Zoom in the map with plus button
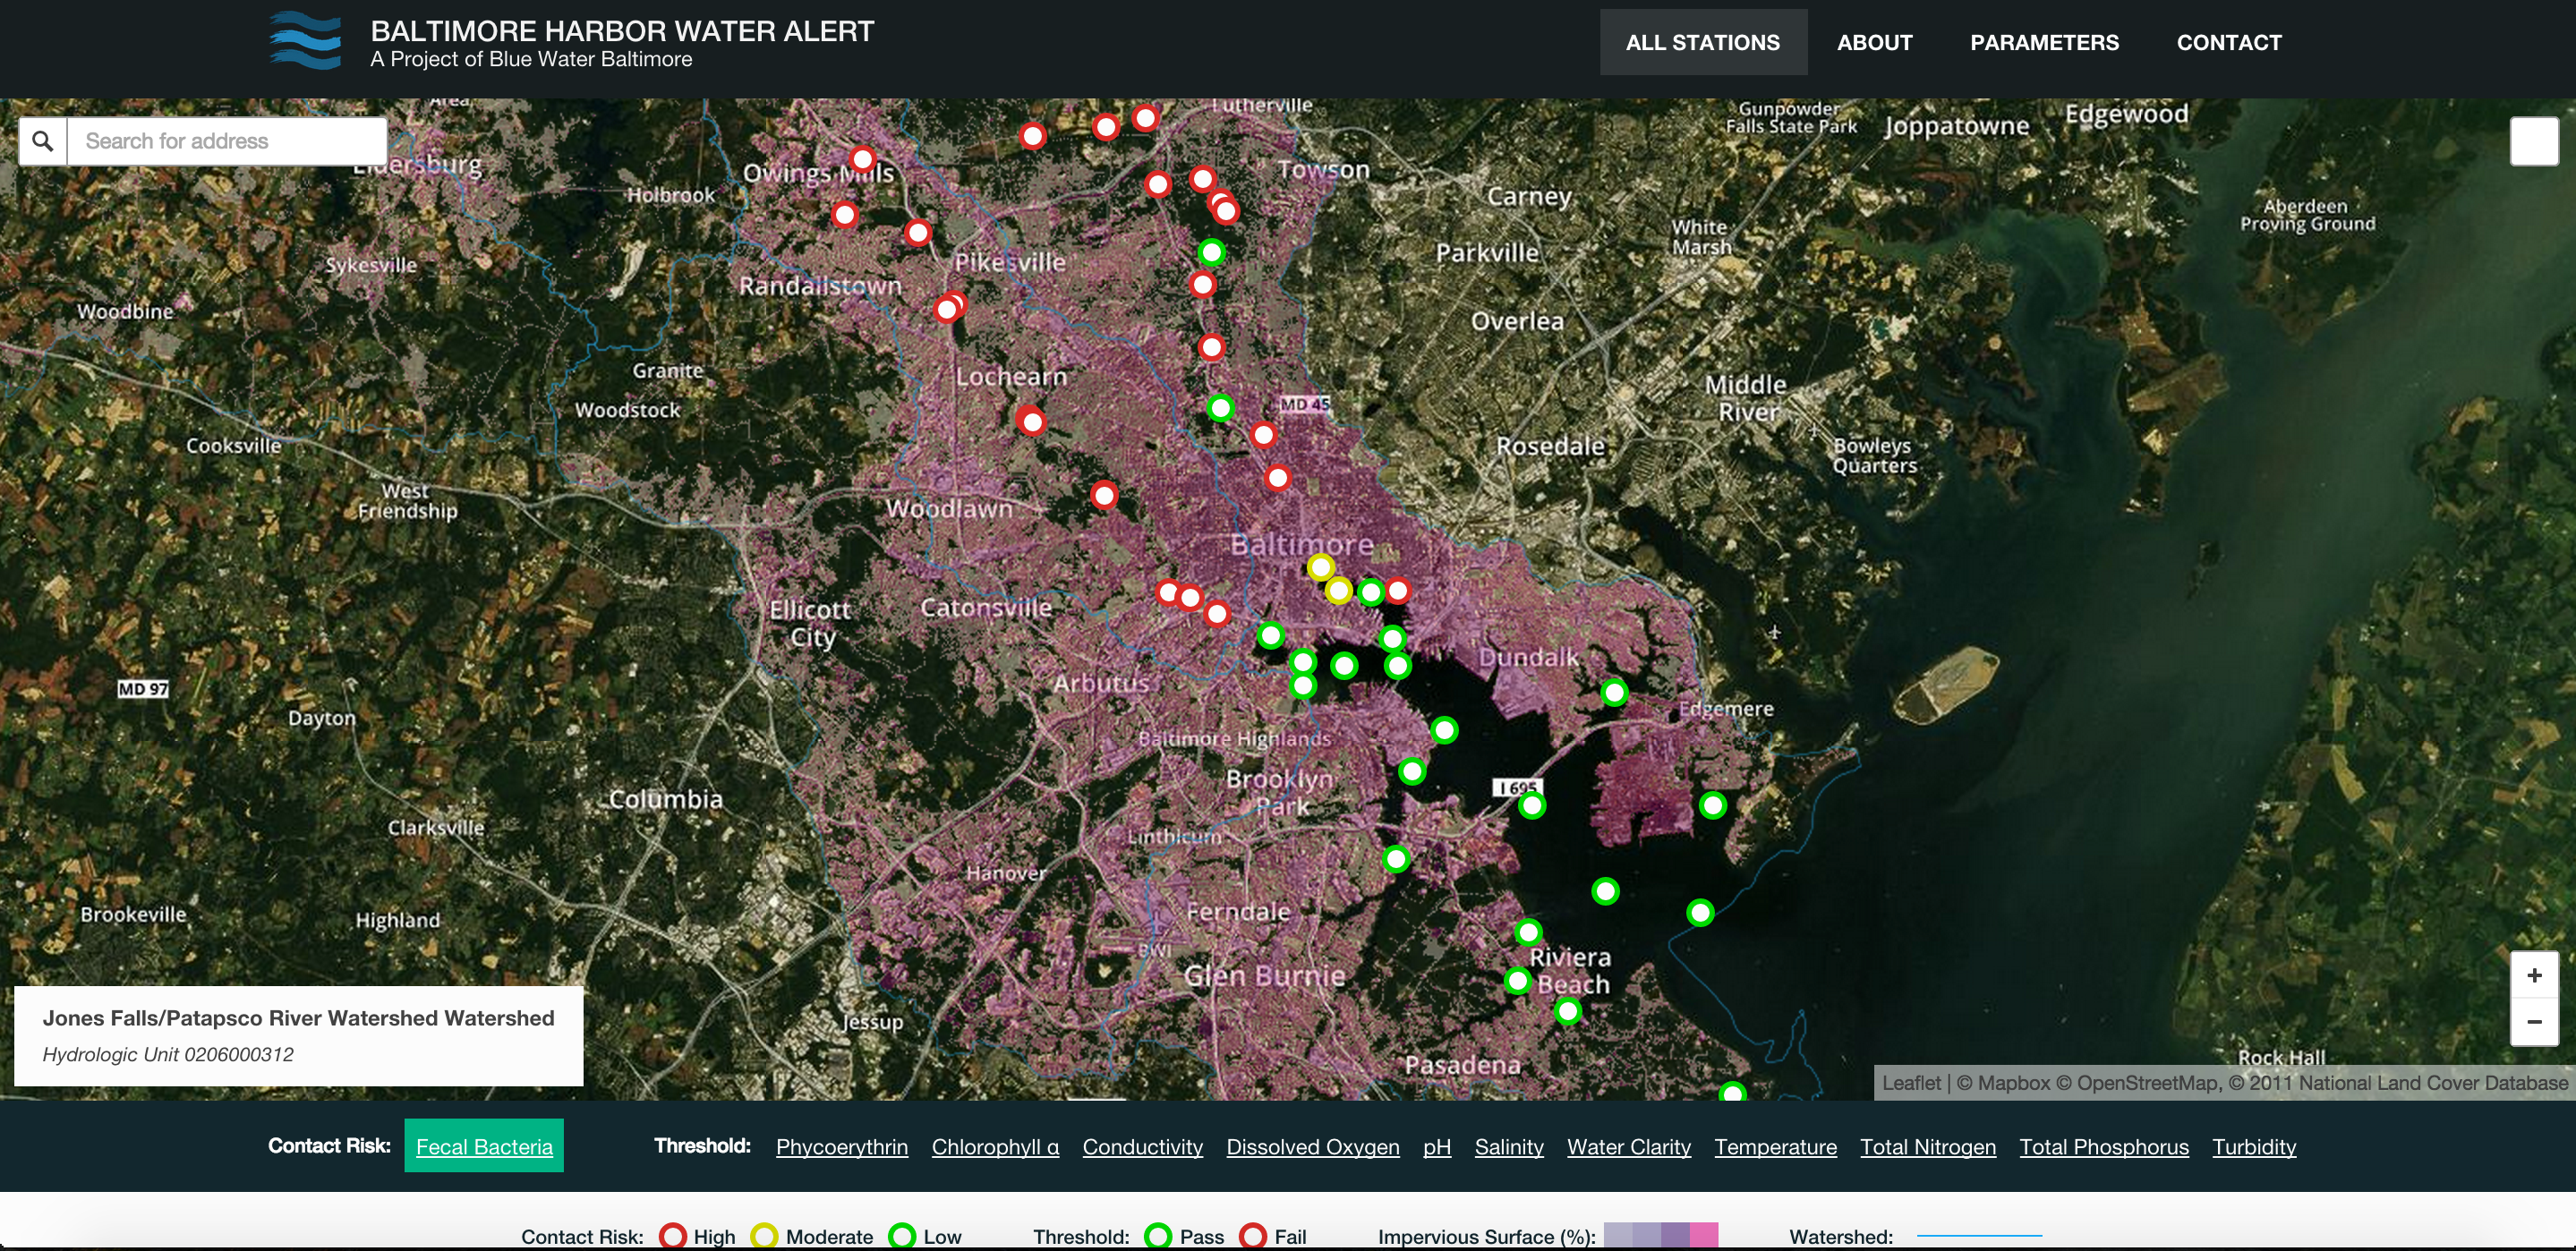2576x1251 pixels. [x=2534, y=975]
